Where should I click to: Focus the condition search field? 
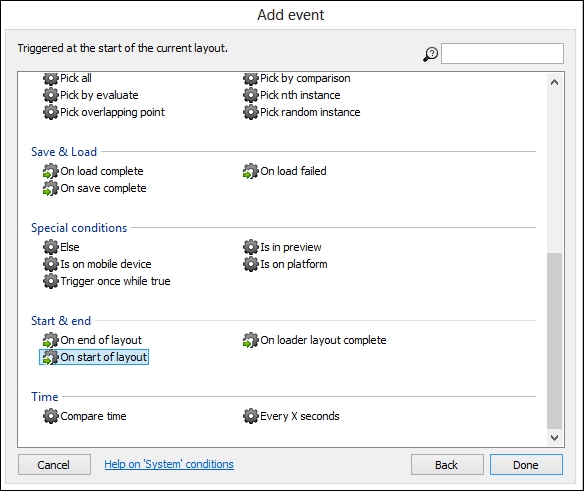coord(502,54)
